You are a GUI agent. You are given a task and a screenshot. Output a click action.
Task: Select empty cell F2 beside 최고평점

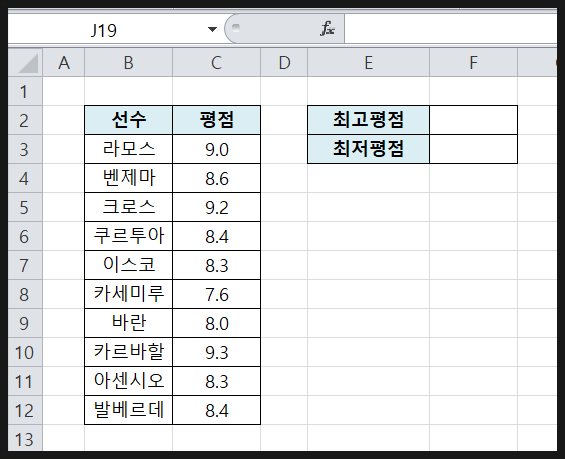(x=473, y=120)
